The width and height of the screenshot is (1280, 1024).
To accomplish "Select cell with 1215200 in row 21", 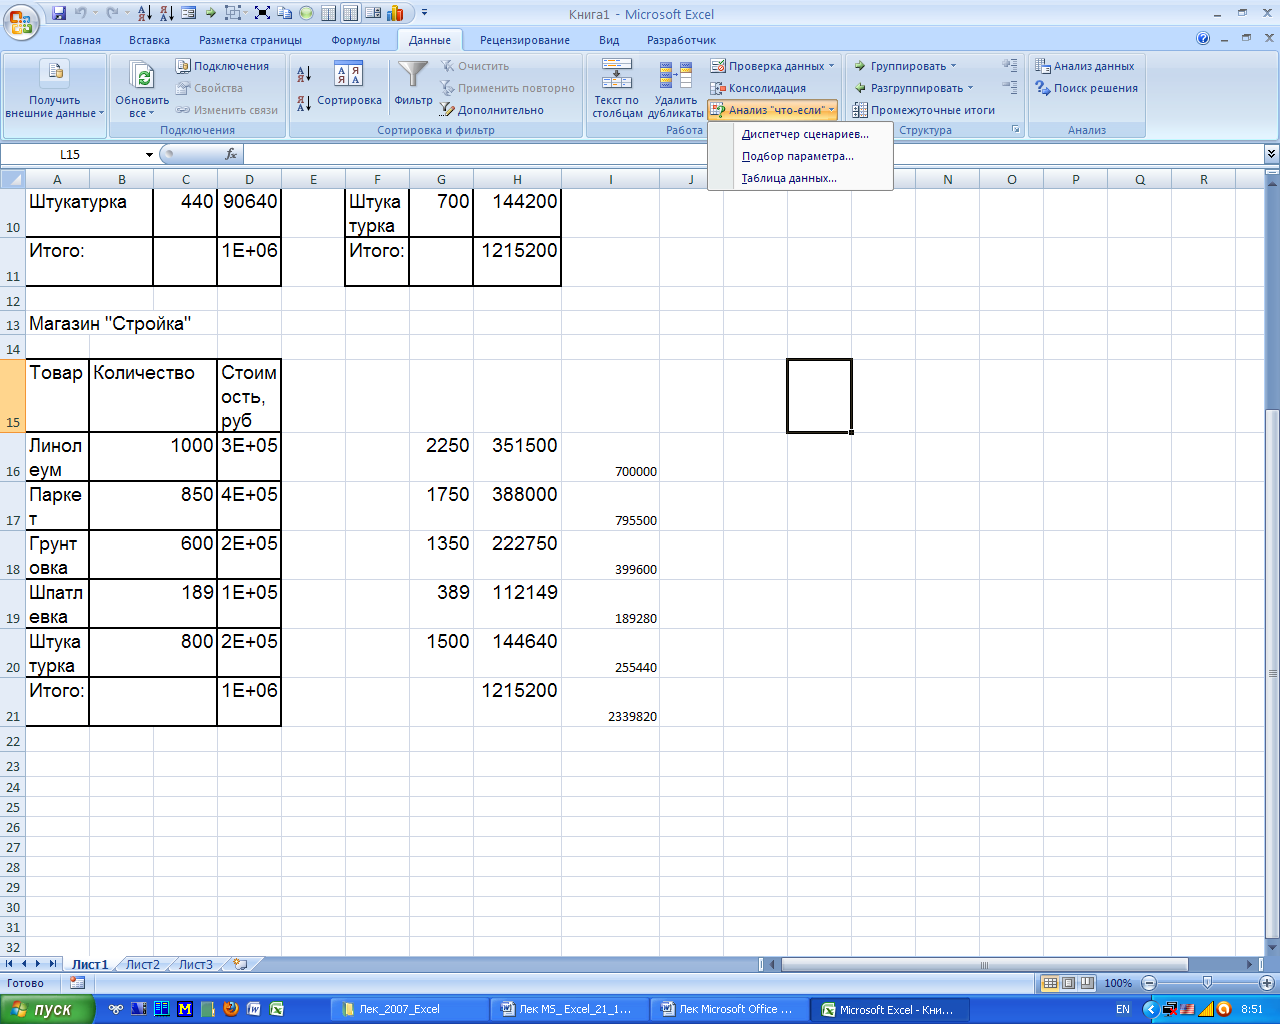I will [517, 702].
